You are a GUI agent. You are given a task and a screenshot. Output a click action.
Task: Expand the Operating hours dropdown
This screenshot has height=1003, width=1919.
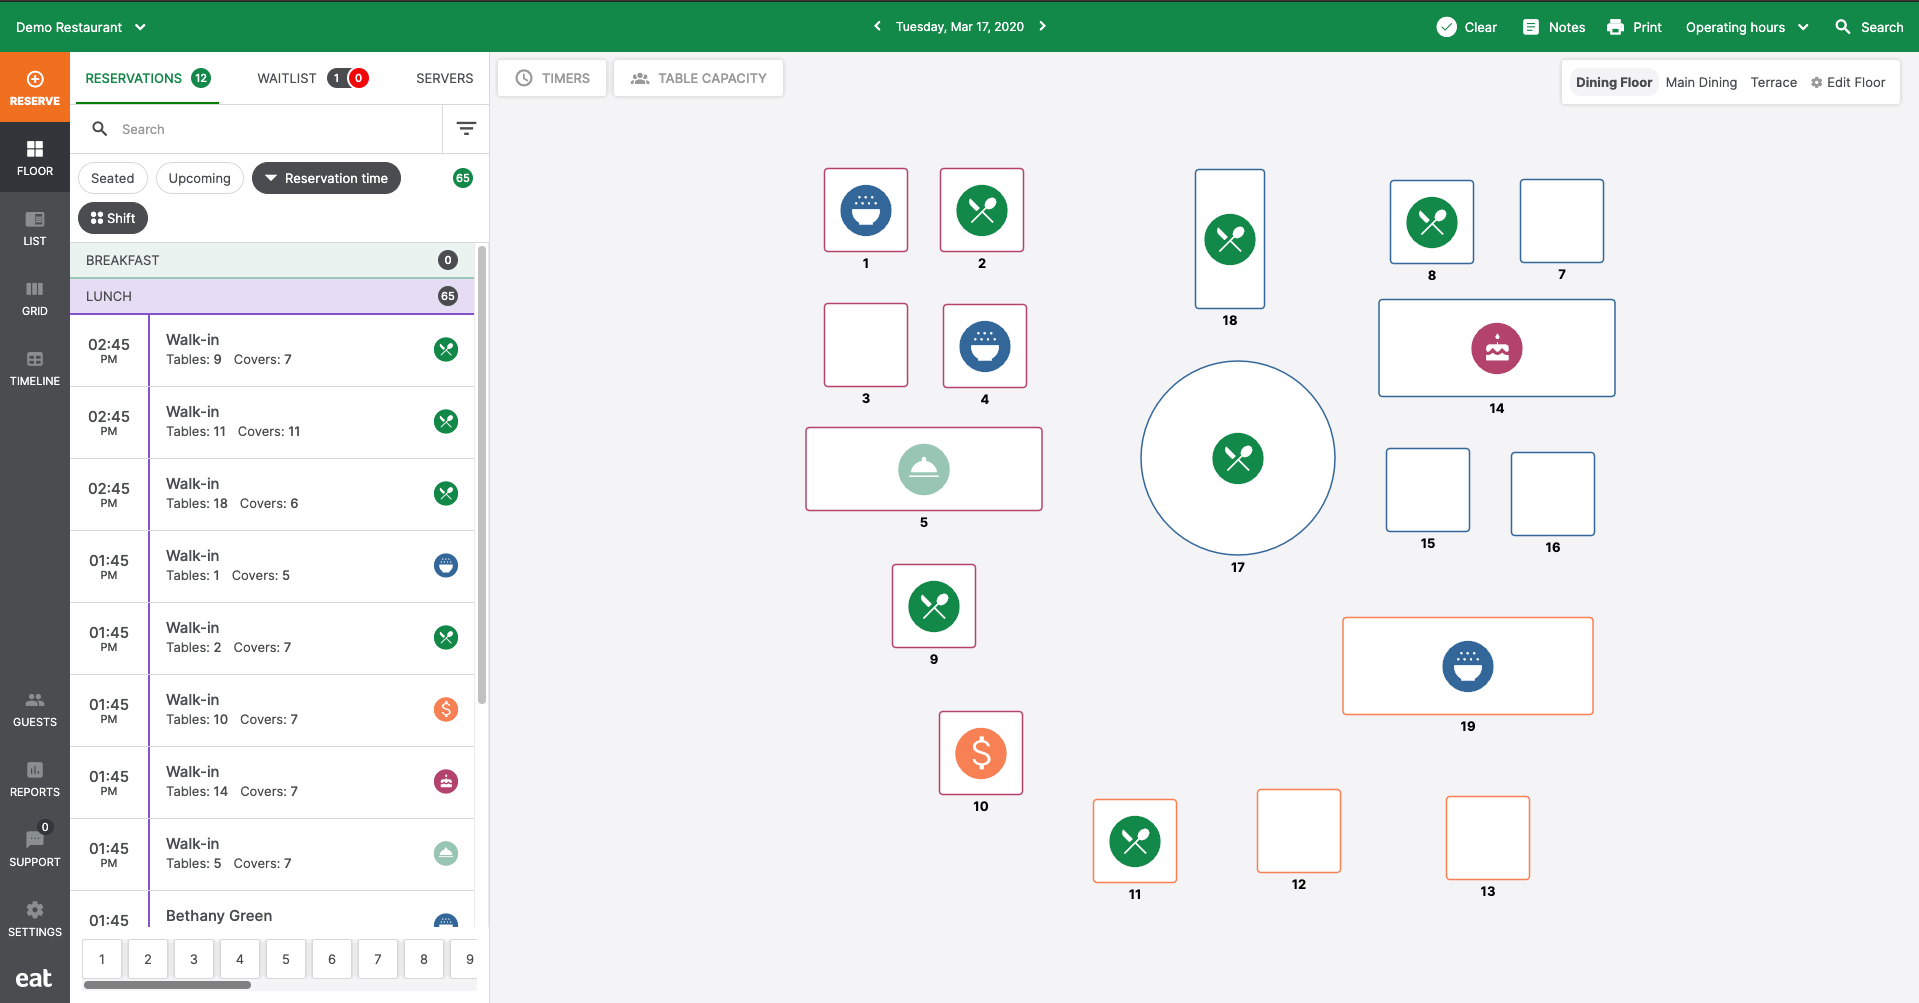1746,27
